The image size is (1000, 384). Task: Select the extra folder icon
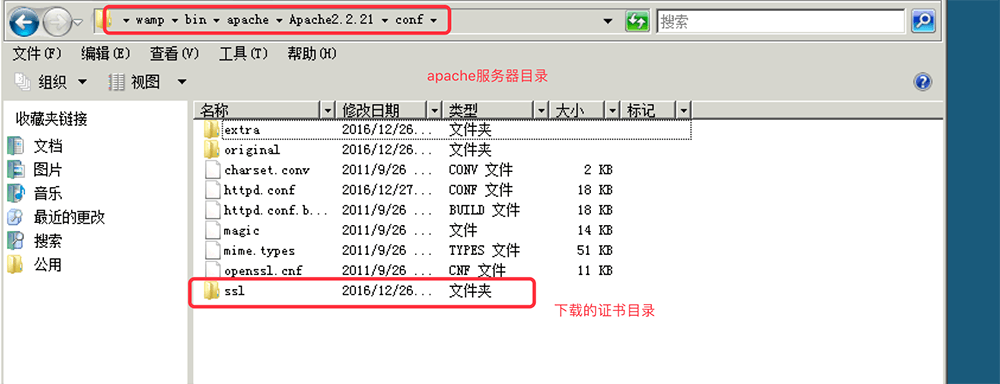click(x=212, y=130)
